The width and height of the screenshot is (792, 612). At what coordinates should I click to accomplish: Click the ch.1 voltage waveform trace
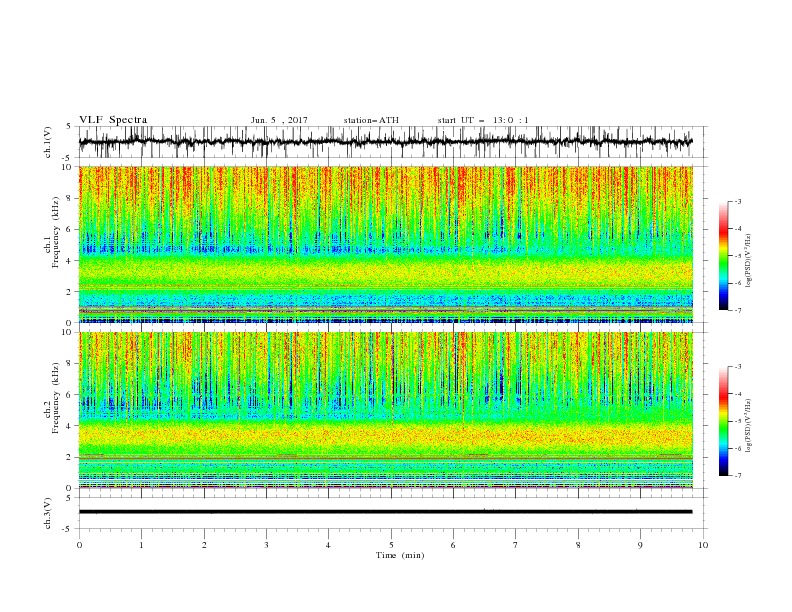coord(385,142)
